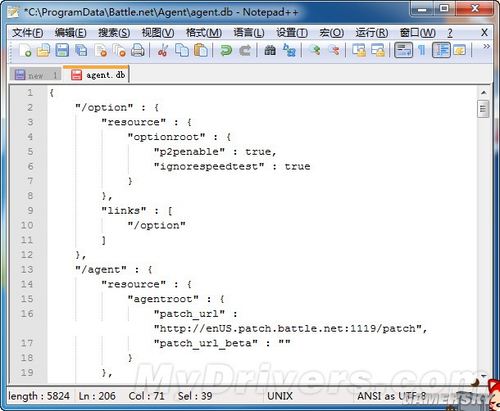Open the 语言(L) language menu
Image resolution: width=500 pixels, height=411 pixels.
pos(249,33)
